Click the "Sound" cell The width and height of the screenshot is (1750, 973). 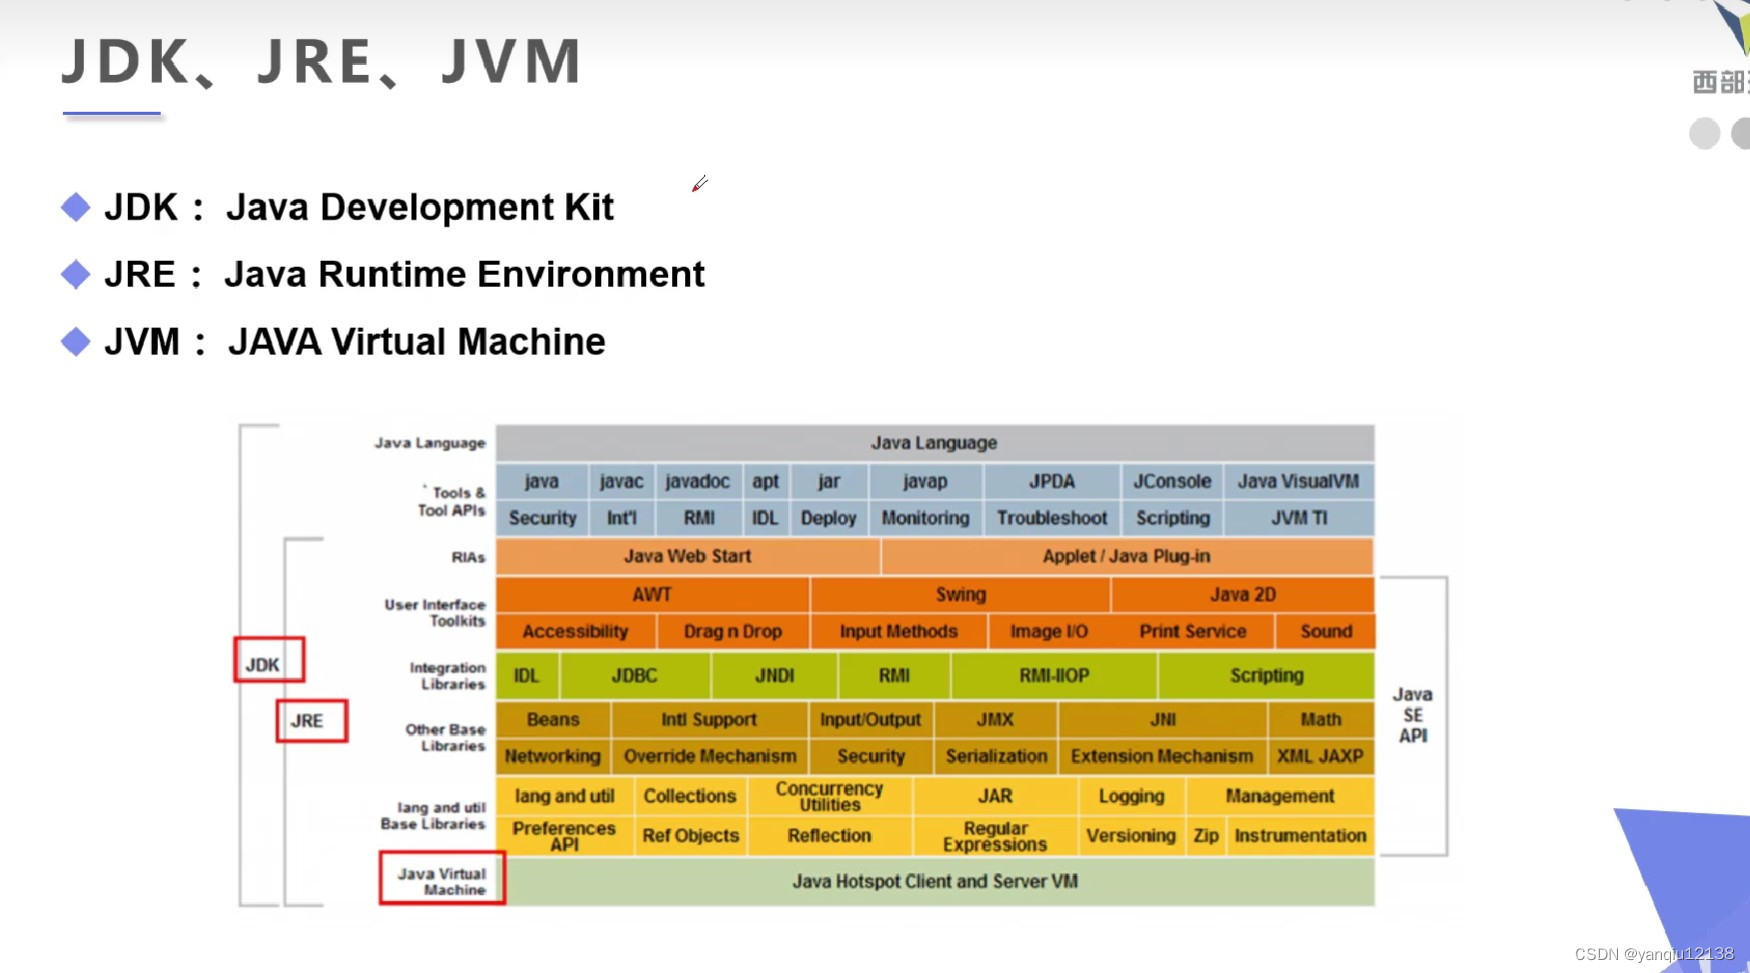tap(1326, 631)
